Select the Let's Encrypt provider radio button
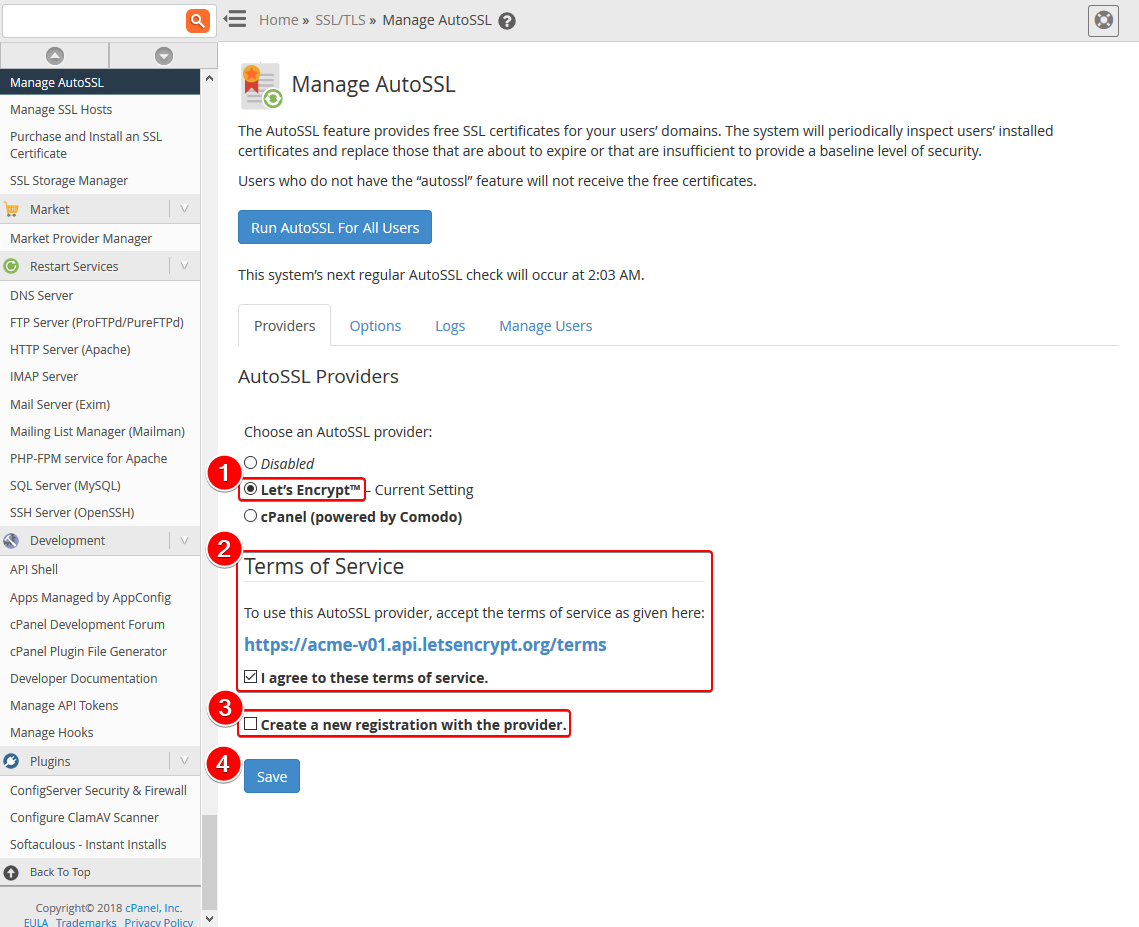1139x927 pixels. (x=251, y=489)
